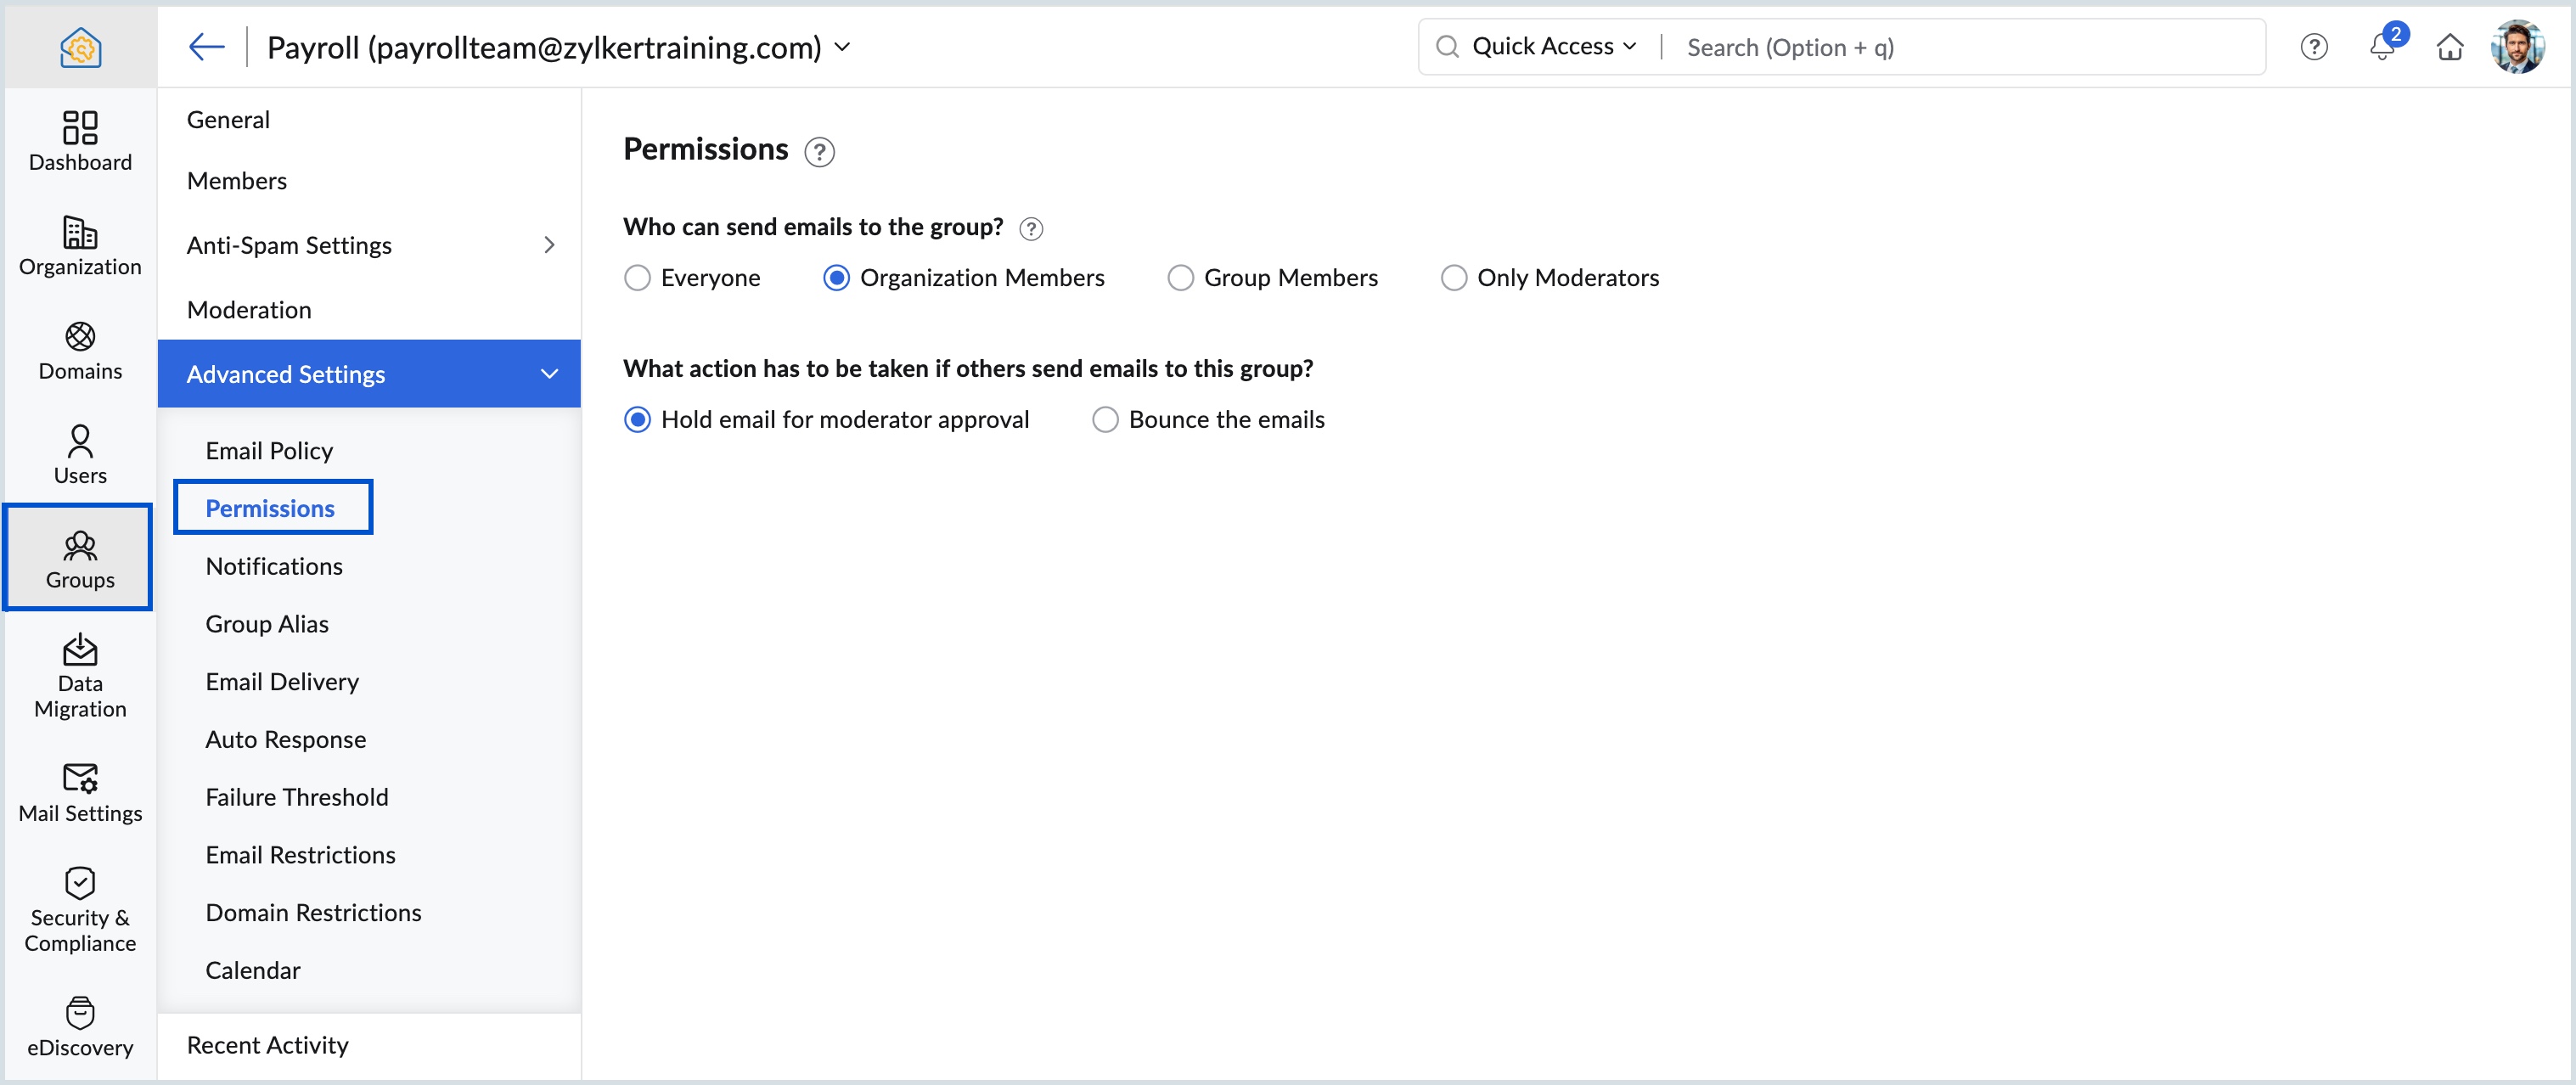Open Data Migration settings
Image resolution: width=2576 pixels, height=1085 pixels.
coord(79,672)
